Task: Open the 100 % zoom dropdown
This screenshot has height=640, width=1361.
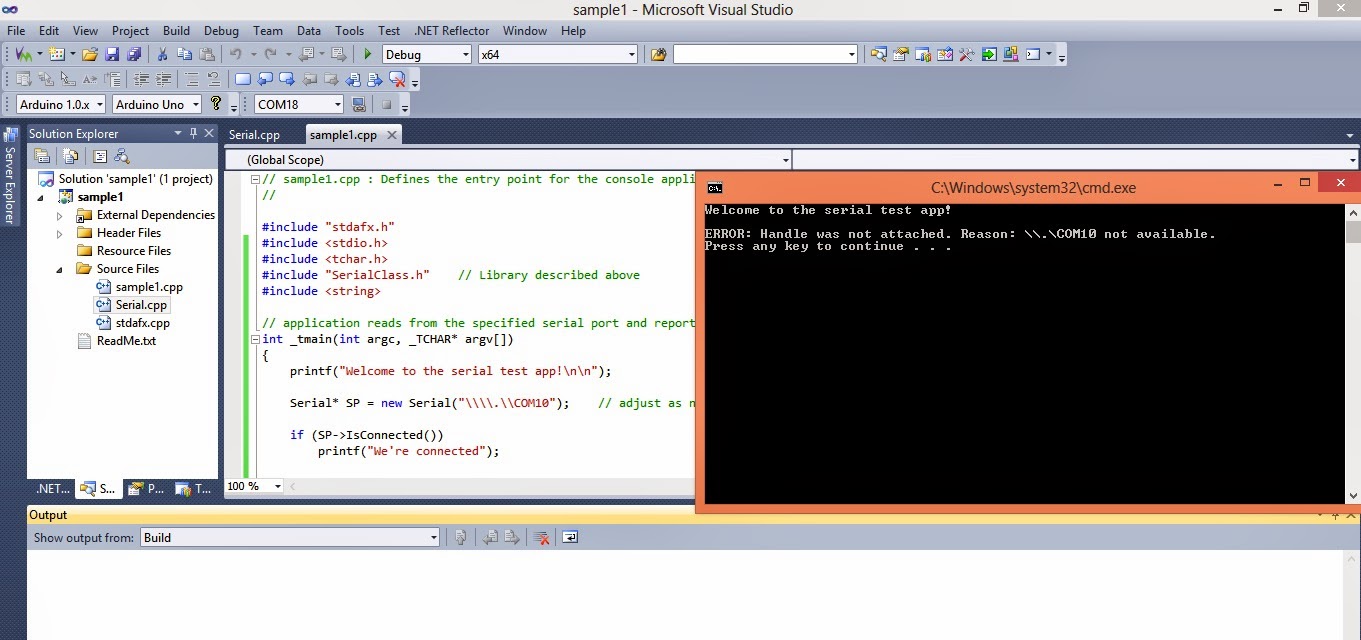Action: click(278, 486)
